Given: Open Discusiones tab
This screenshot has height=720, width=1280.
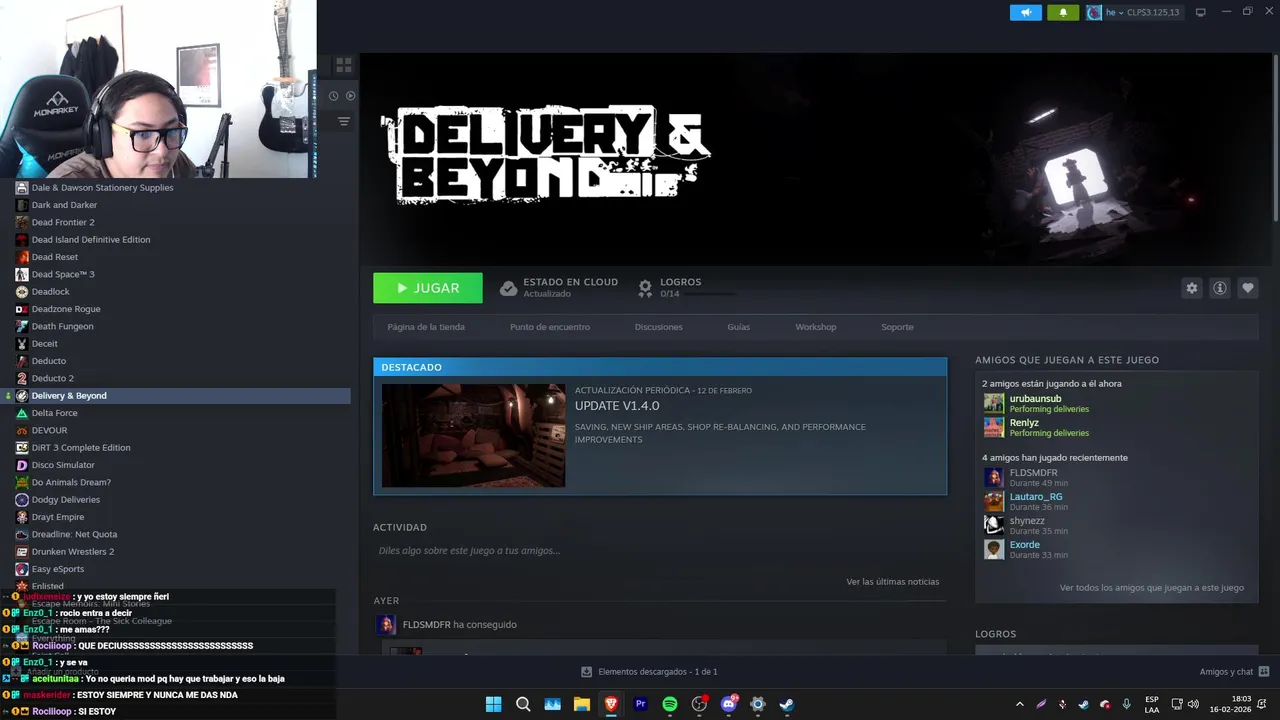Looking at the screenshot, I should 658,327.
